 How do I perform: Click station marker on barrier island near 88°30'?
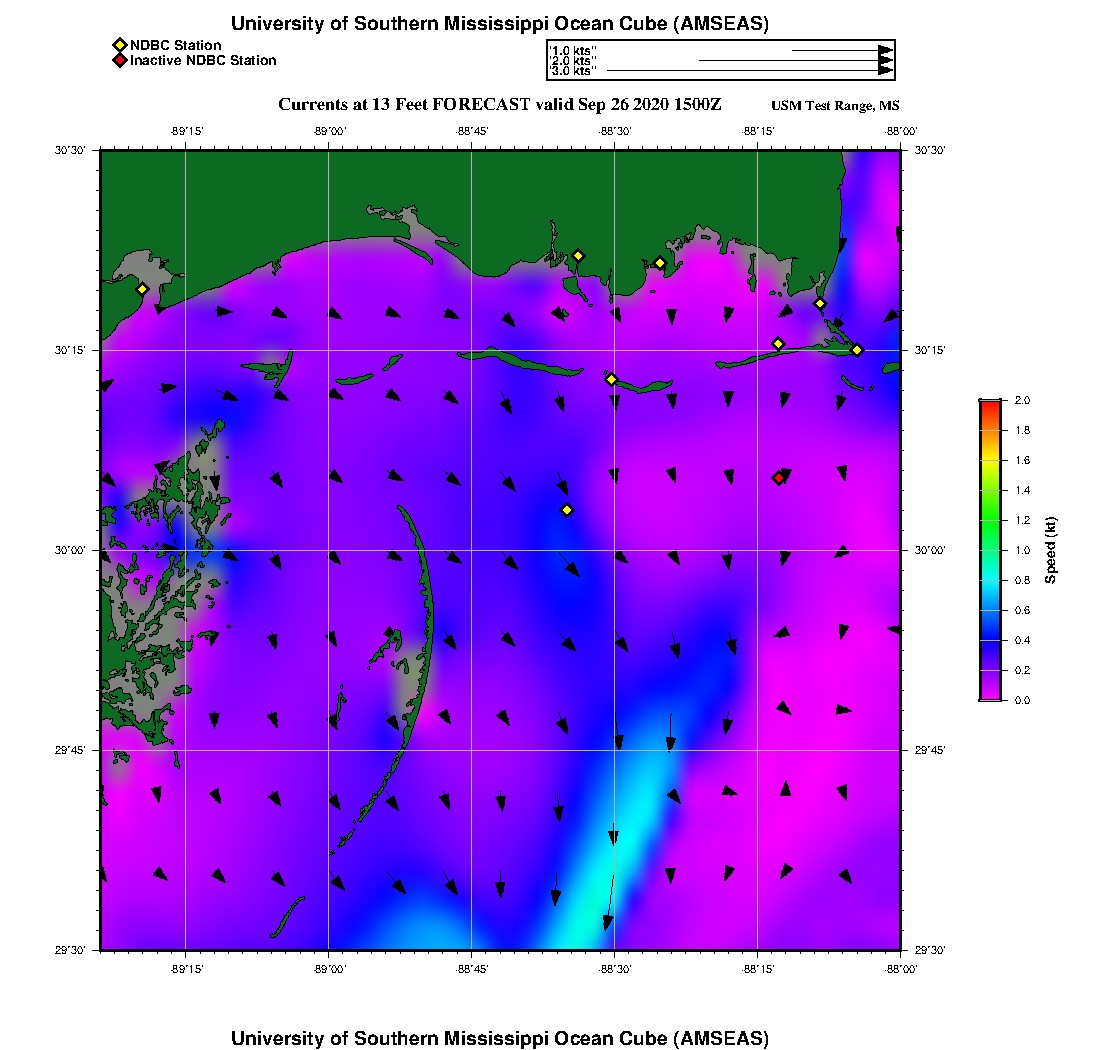pyautogui.click(x=611, y=379)
